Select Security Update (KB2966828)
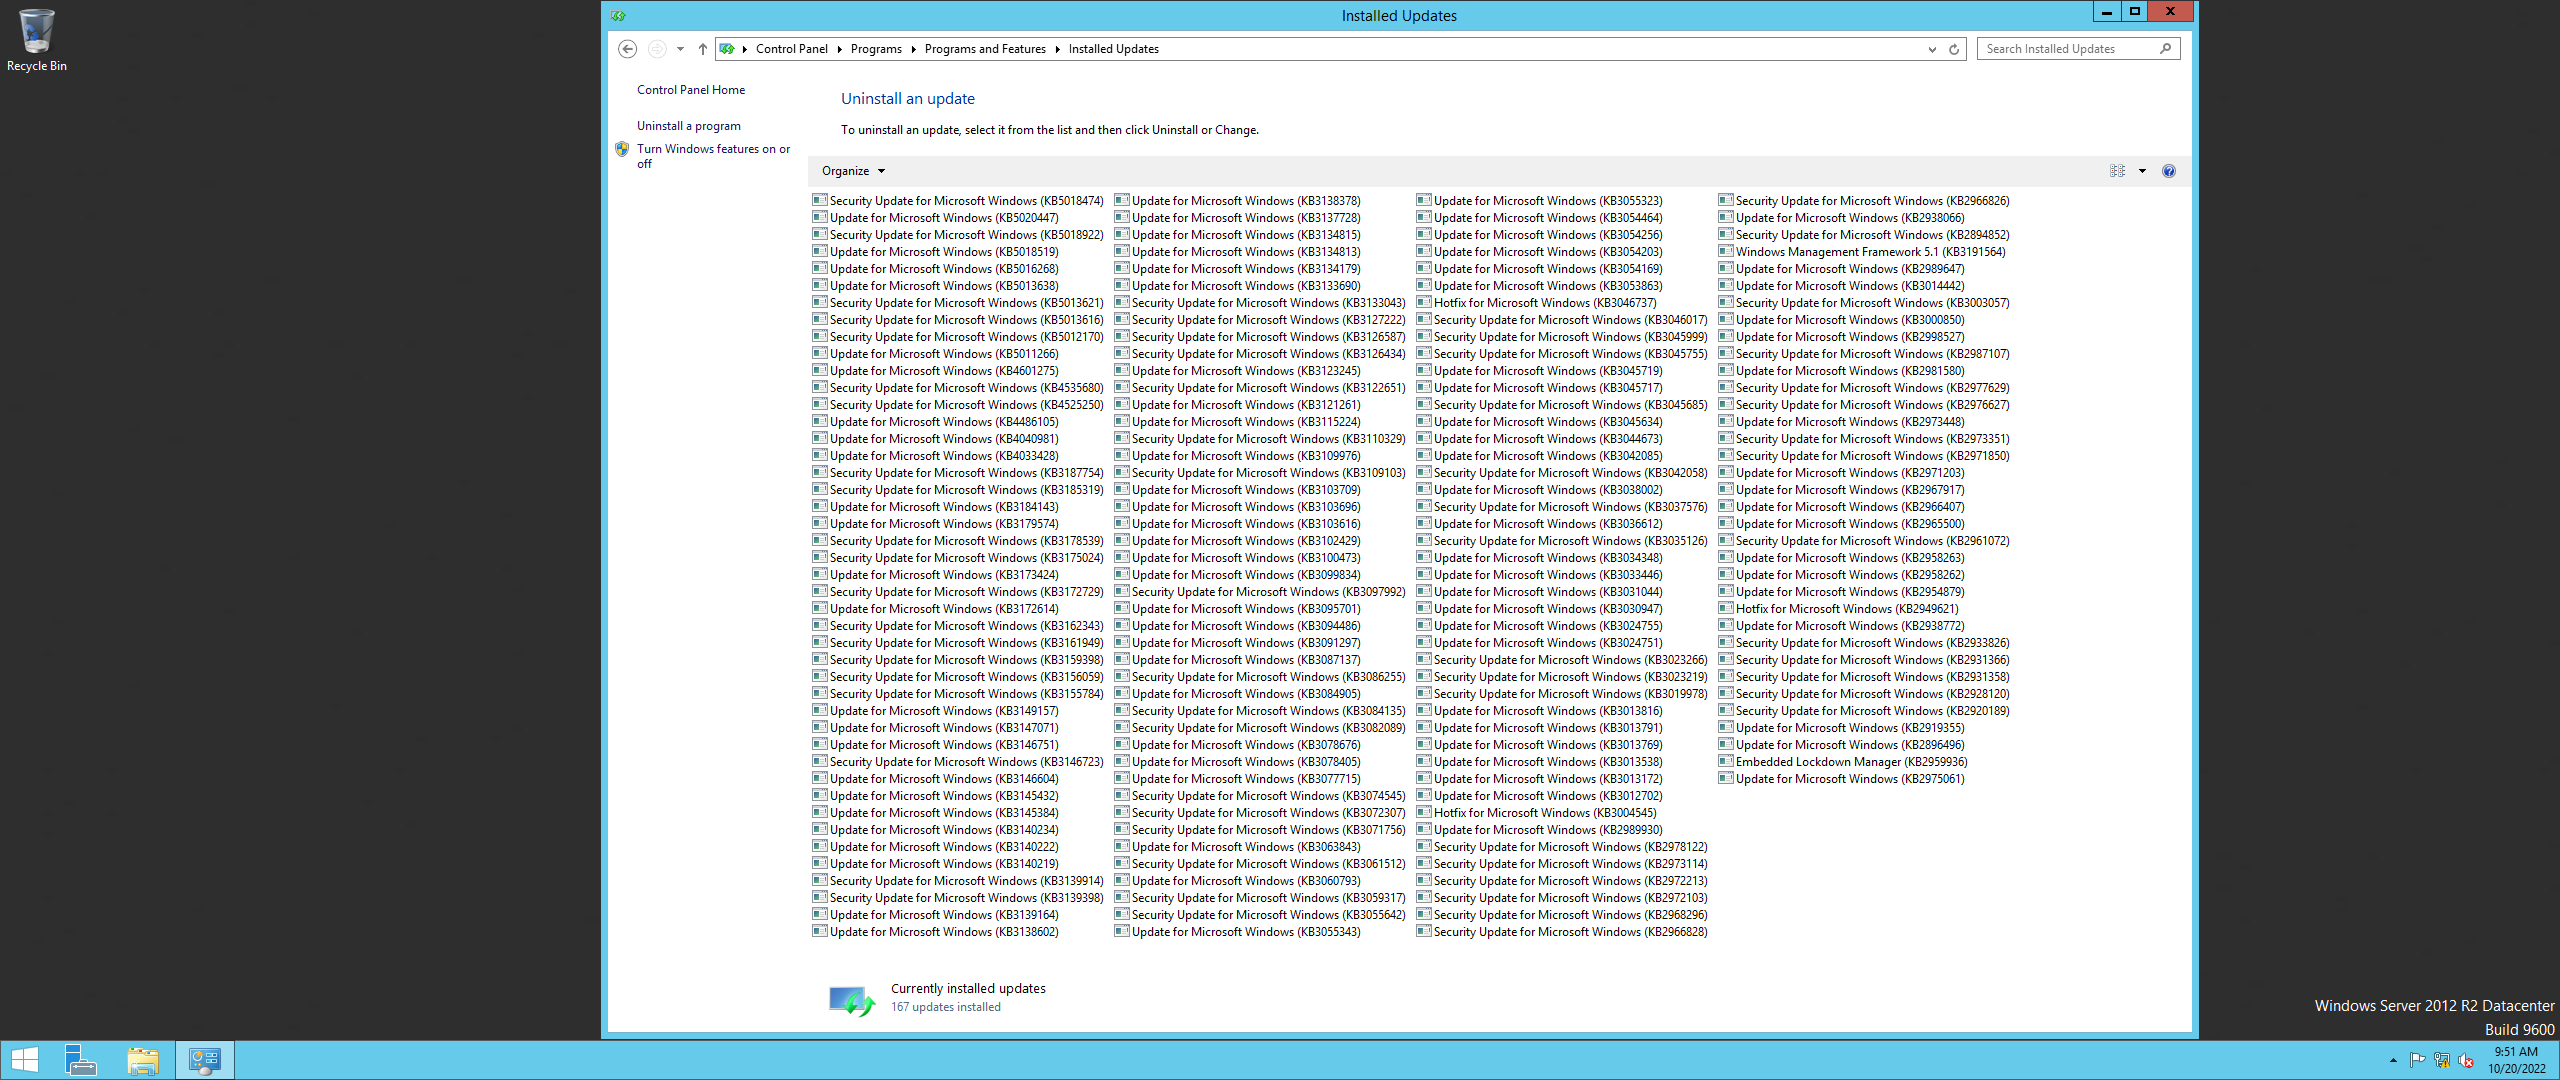The height and width of the screenshot is (1080, 2560). point(1562,932)
